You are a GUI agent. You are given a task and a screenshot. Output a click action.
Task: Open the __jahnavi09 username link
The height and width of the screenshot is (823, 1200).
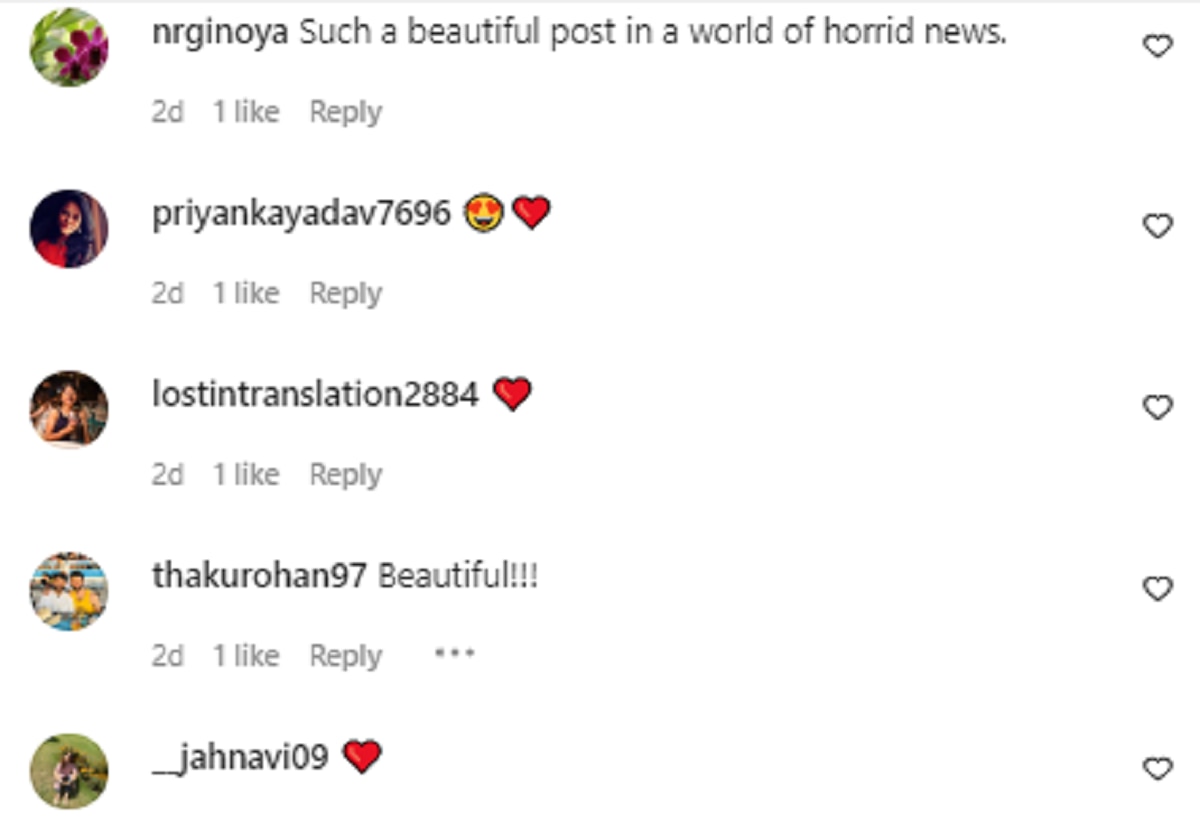click(240, 757)
